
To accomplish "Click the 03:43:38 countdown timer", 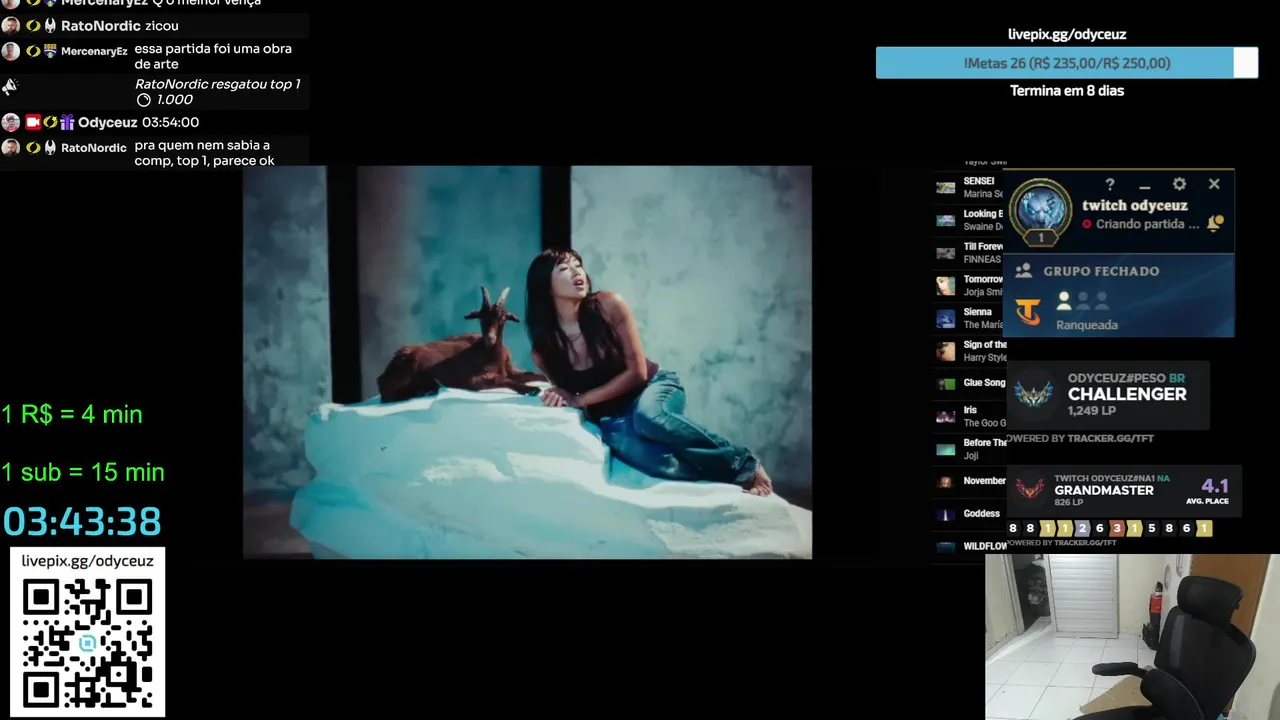I will pos(82,522).
